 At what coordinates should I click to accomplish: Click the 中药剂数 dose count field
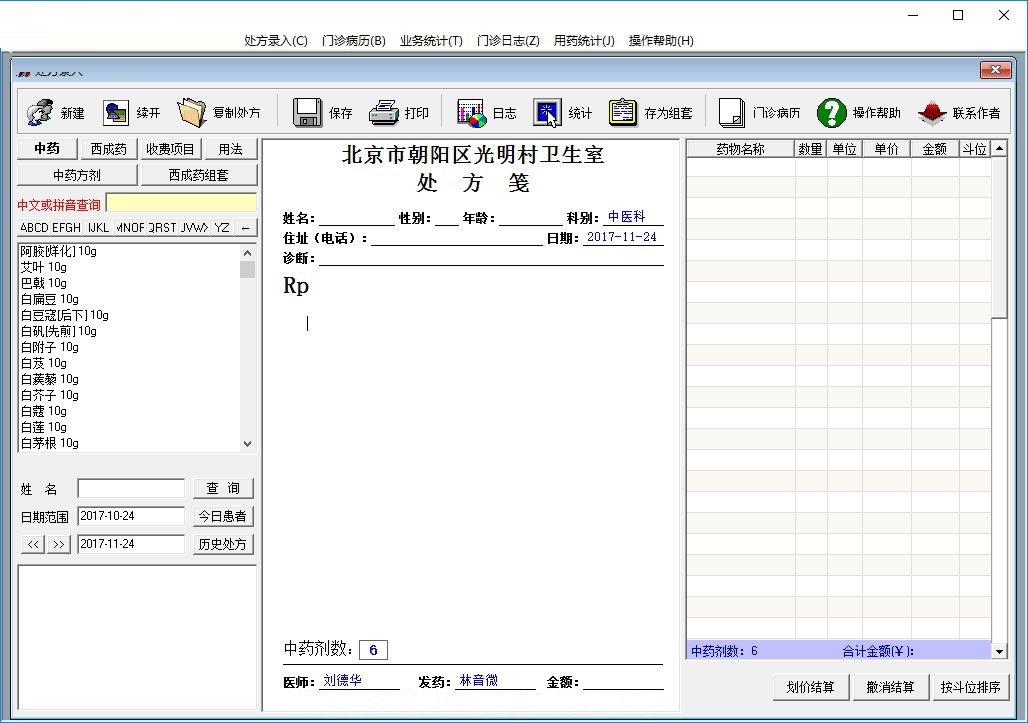(x=373, y=650)
